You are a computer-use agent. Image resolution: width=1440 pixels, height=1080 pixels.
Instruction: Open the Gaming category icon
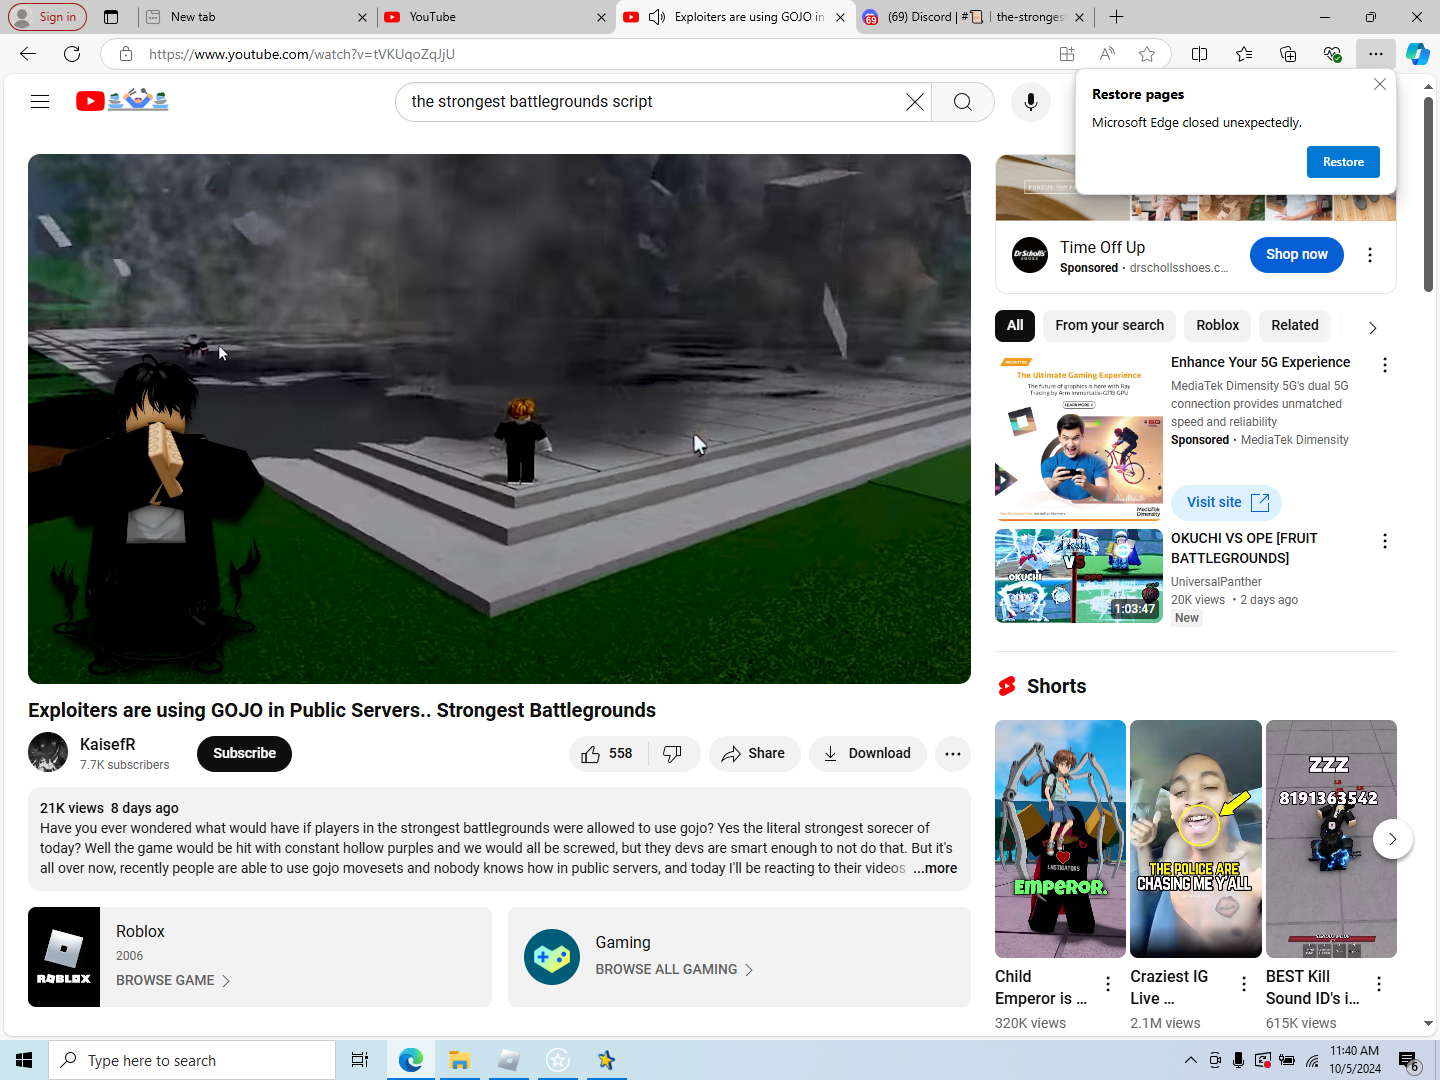click(552, 957)
